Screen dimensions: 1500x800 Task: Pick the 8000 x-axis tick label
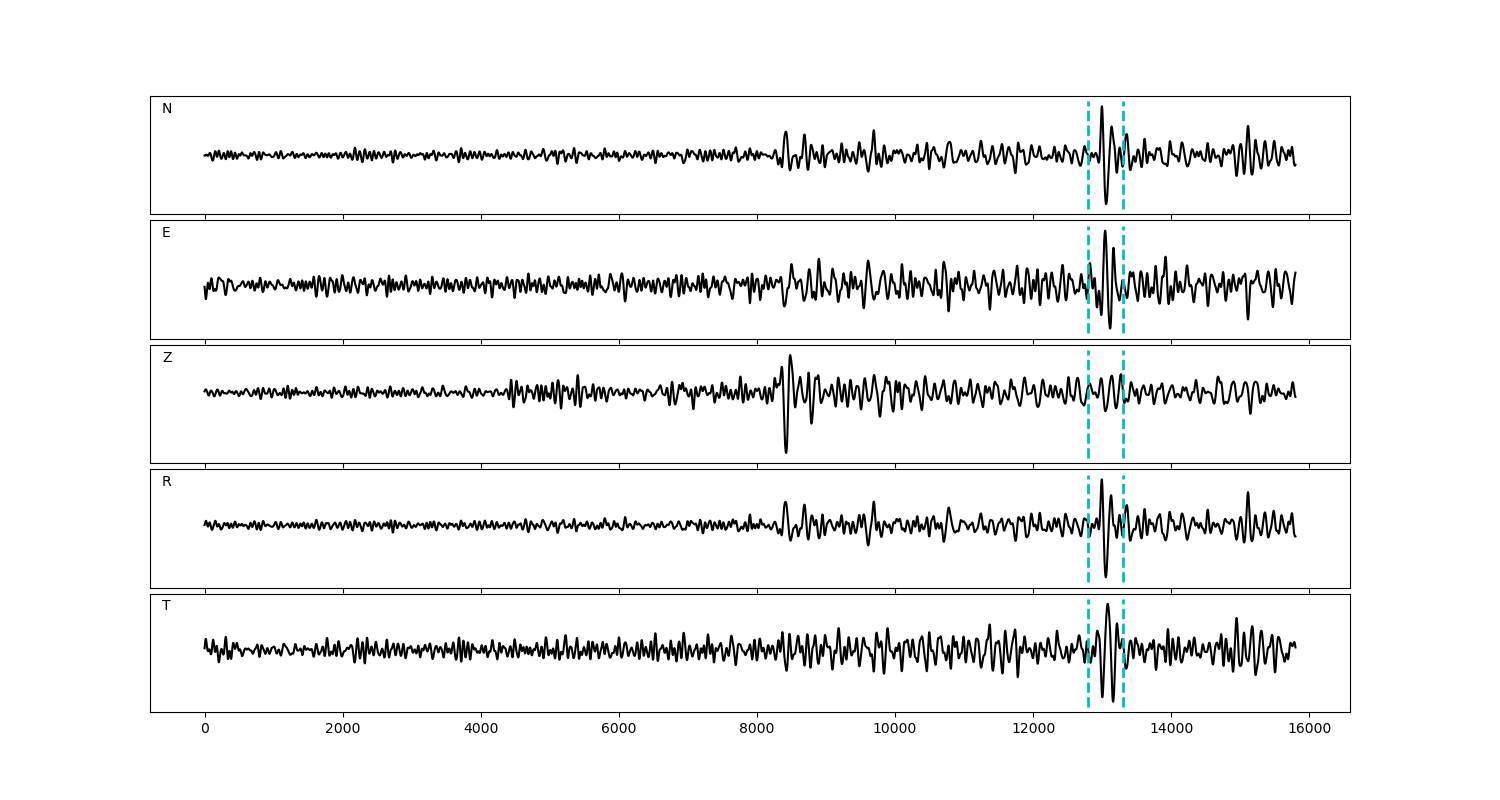point(757,730)
